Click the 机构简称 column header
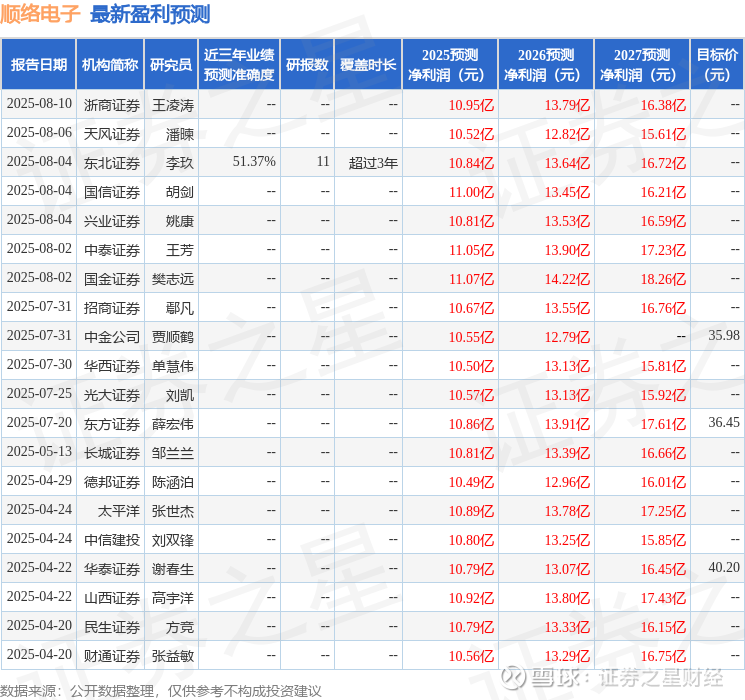 pyautogui.click(x=110, y=64)
